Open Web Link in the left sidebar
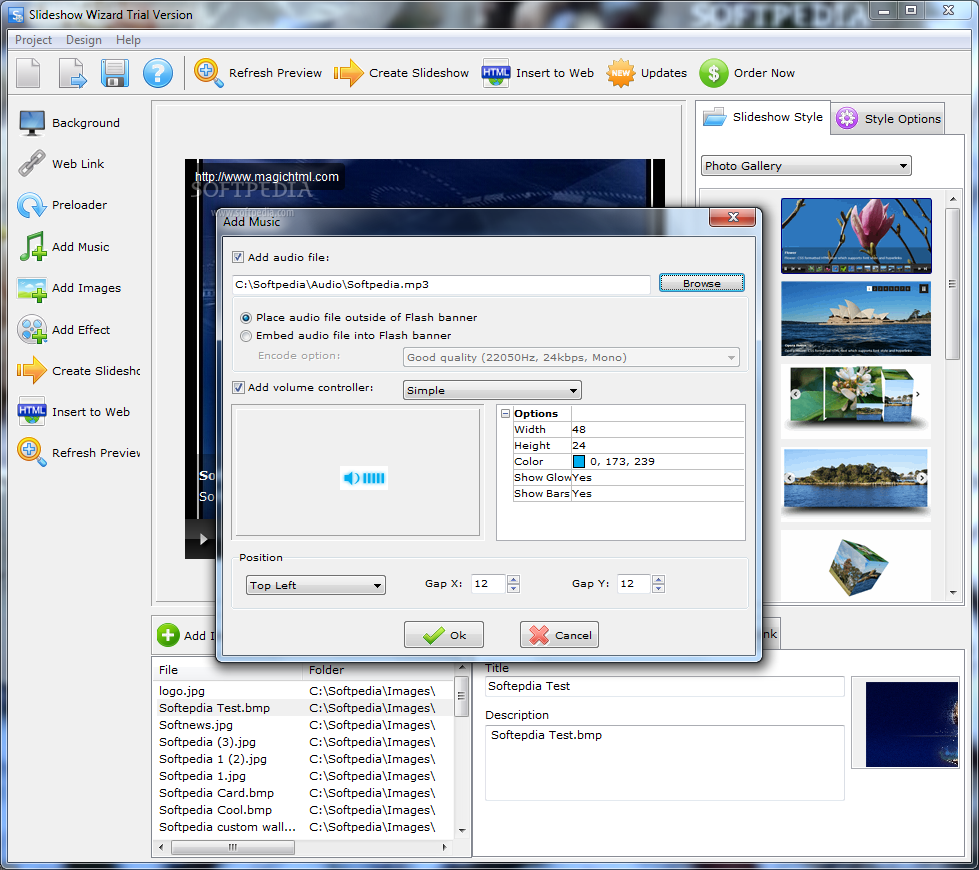 [x=62, y=164]
